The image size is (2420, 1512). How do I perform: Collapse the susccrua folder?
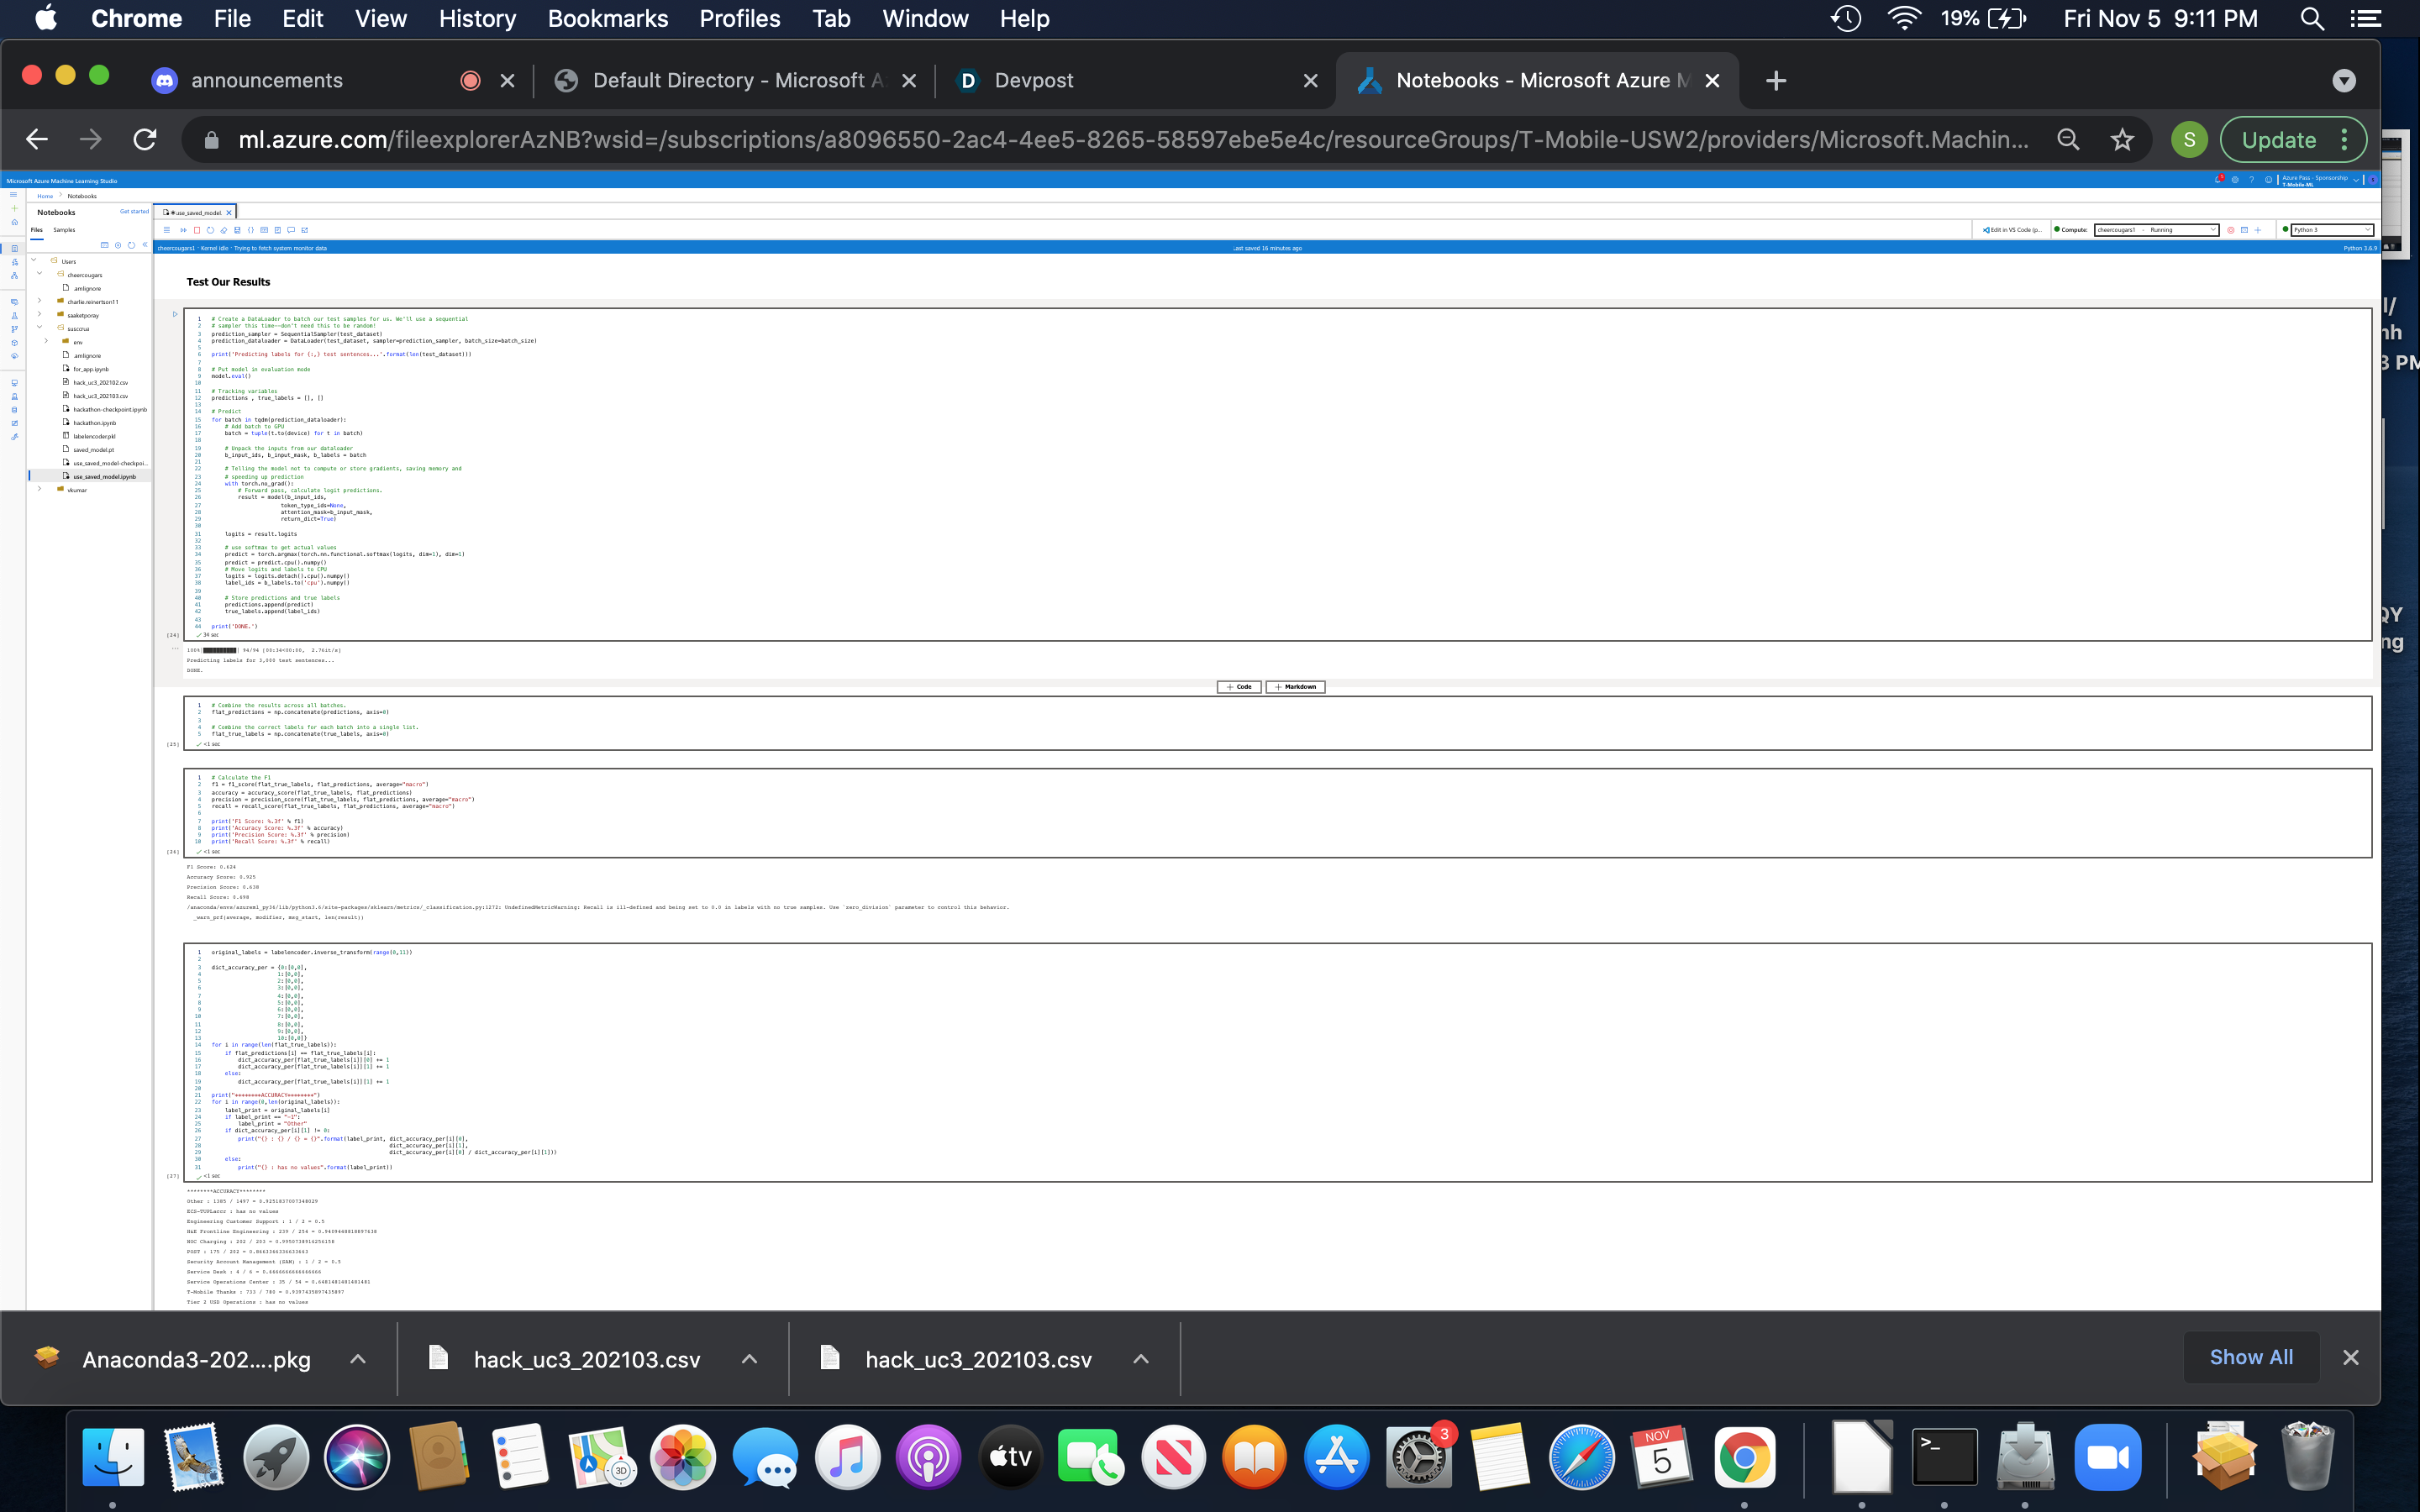(40, 327)
